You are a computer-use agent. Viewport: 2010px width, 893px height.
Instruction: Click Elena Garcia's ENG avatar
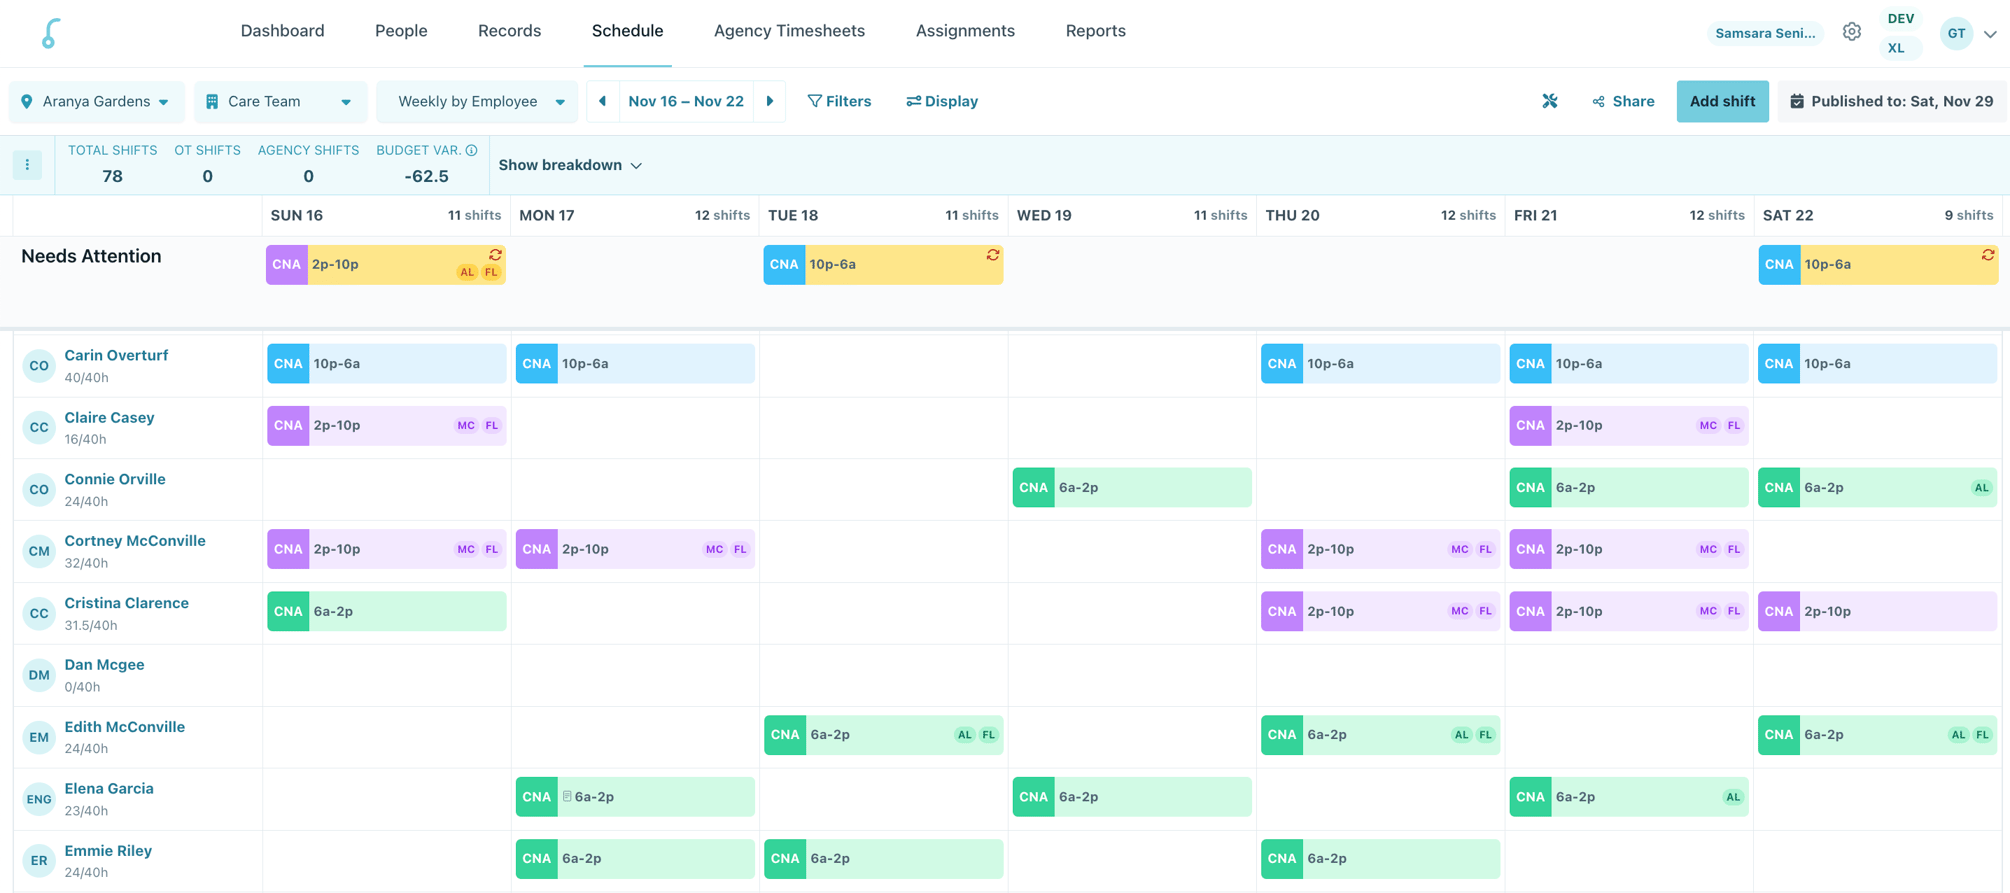[39, 799]
